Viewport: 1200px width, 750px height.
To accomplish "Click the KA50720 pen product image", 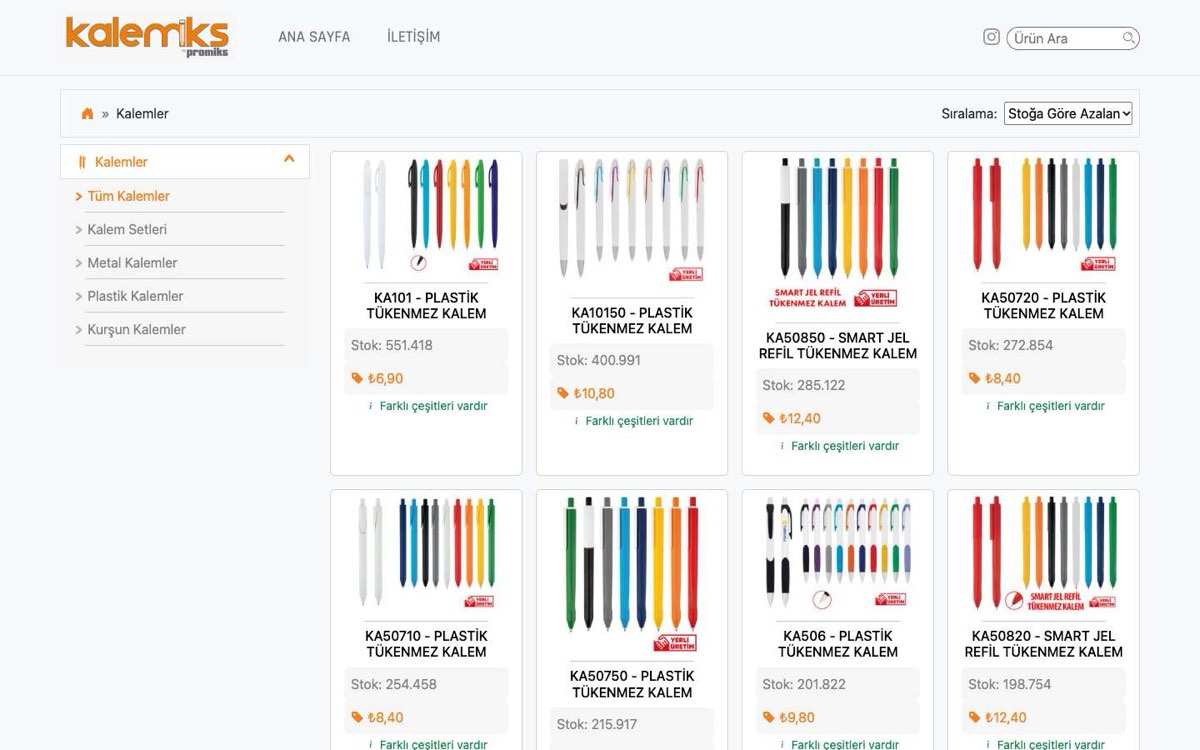I will tap(1043, 215).
